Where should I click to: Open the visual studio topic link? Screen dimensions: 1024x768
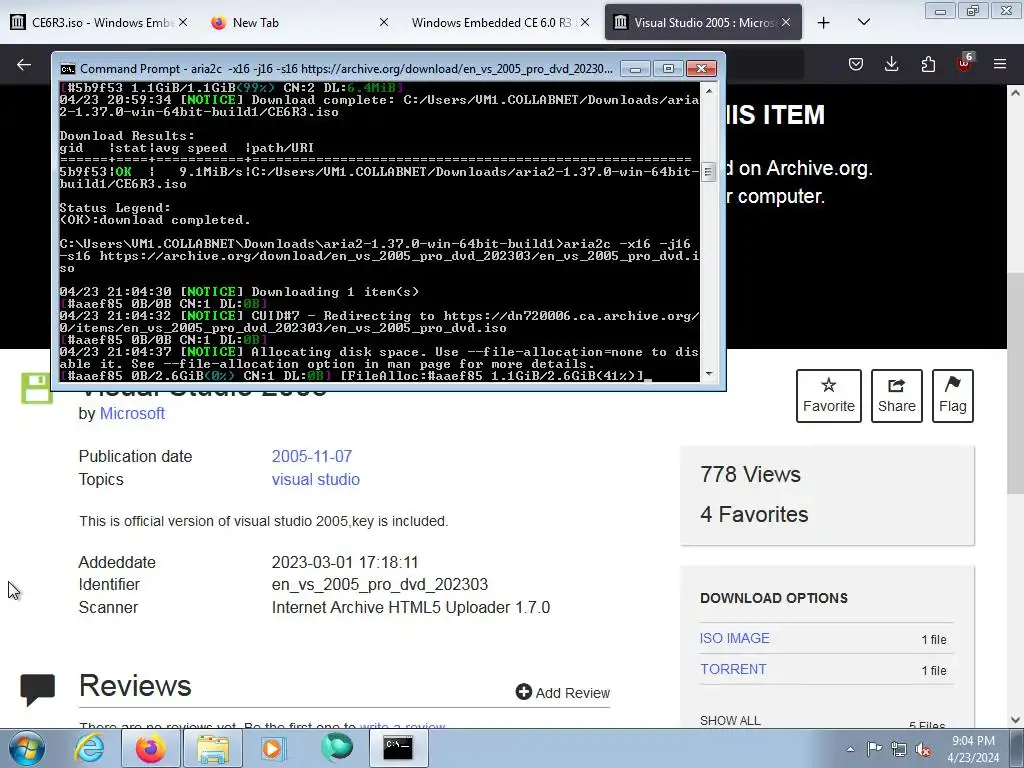(315, 479)
